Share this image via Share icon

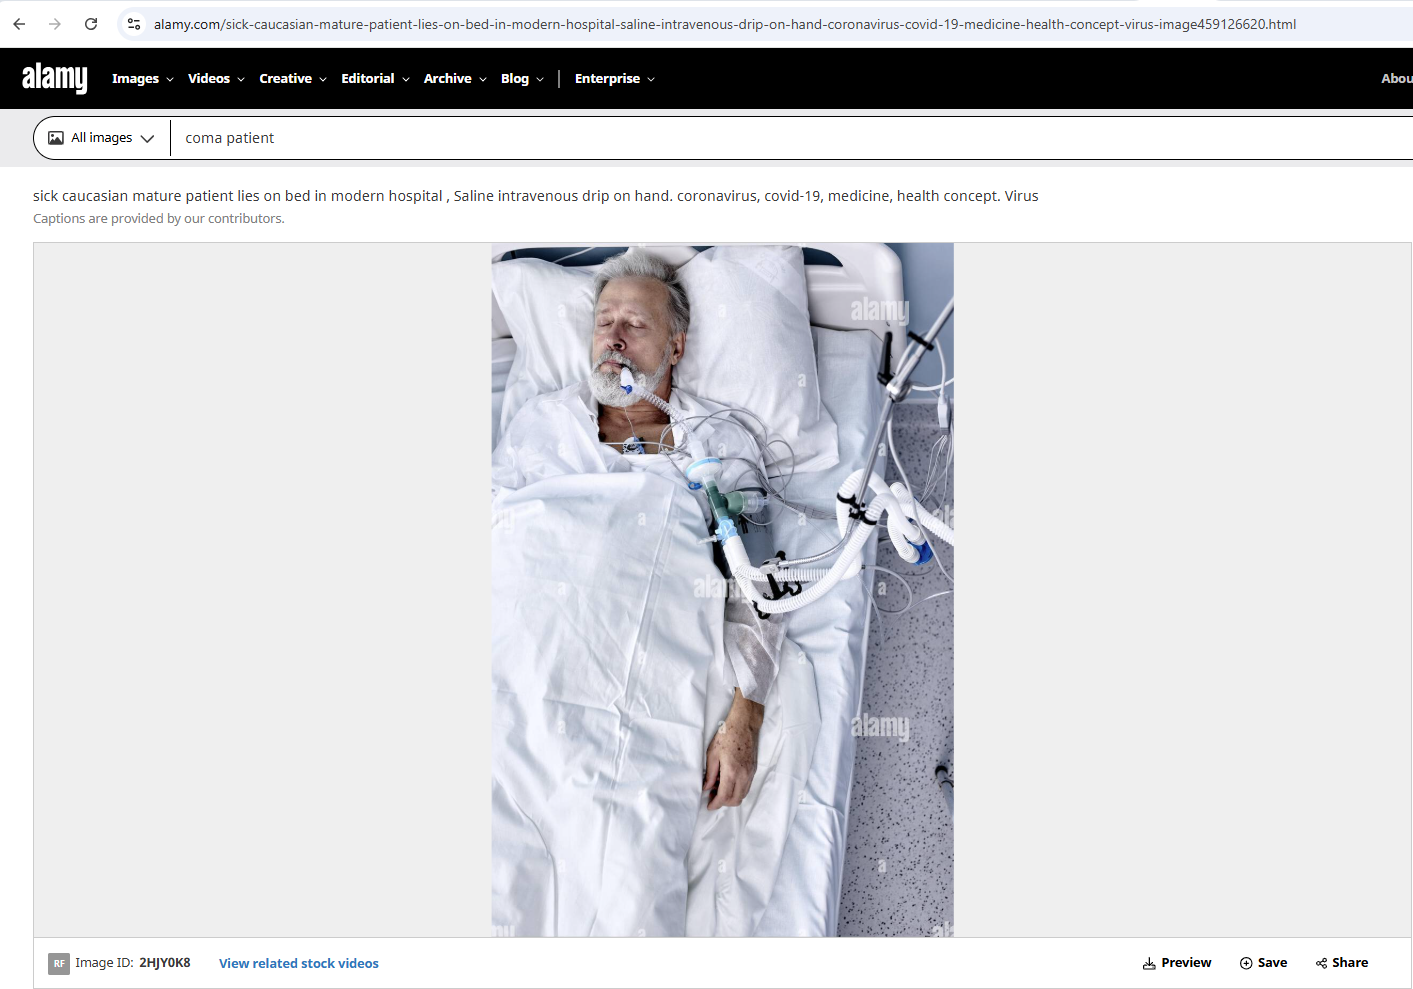coord(1321,963)
